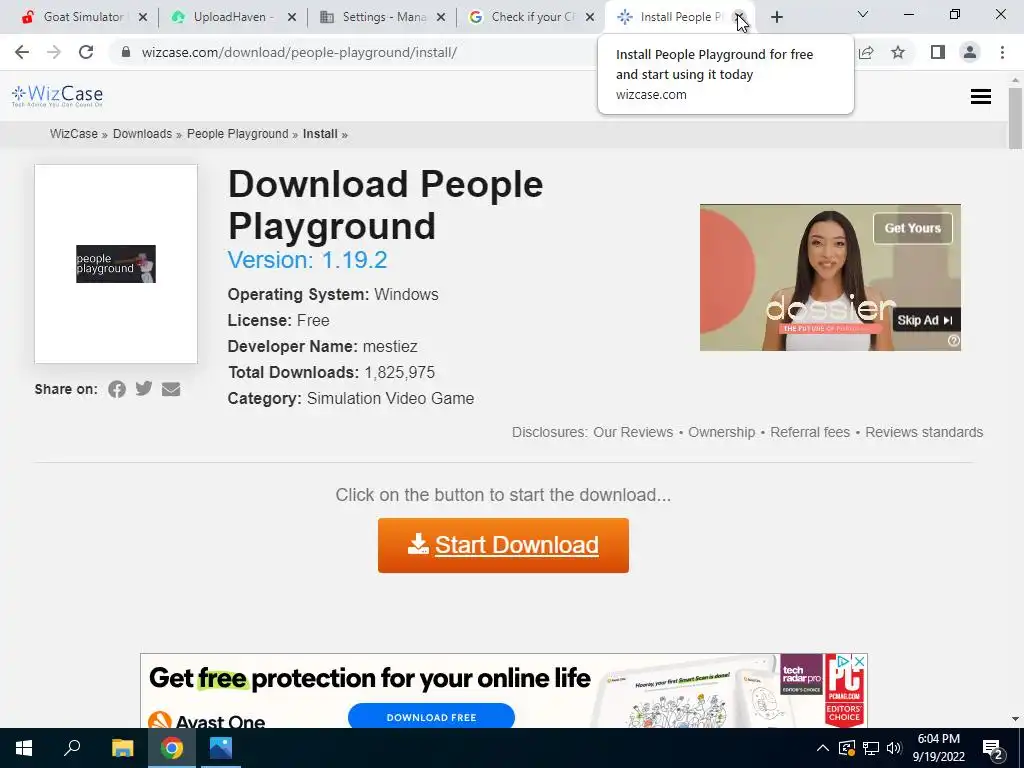Click the Install breadcrumb
The image size is (1024, 768).
coord(320,134)
